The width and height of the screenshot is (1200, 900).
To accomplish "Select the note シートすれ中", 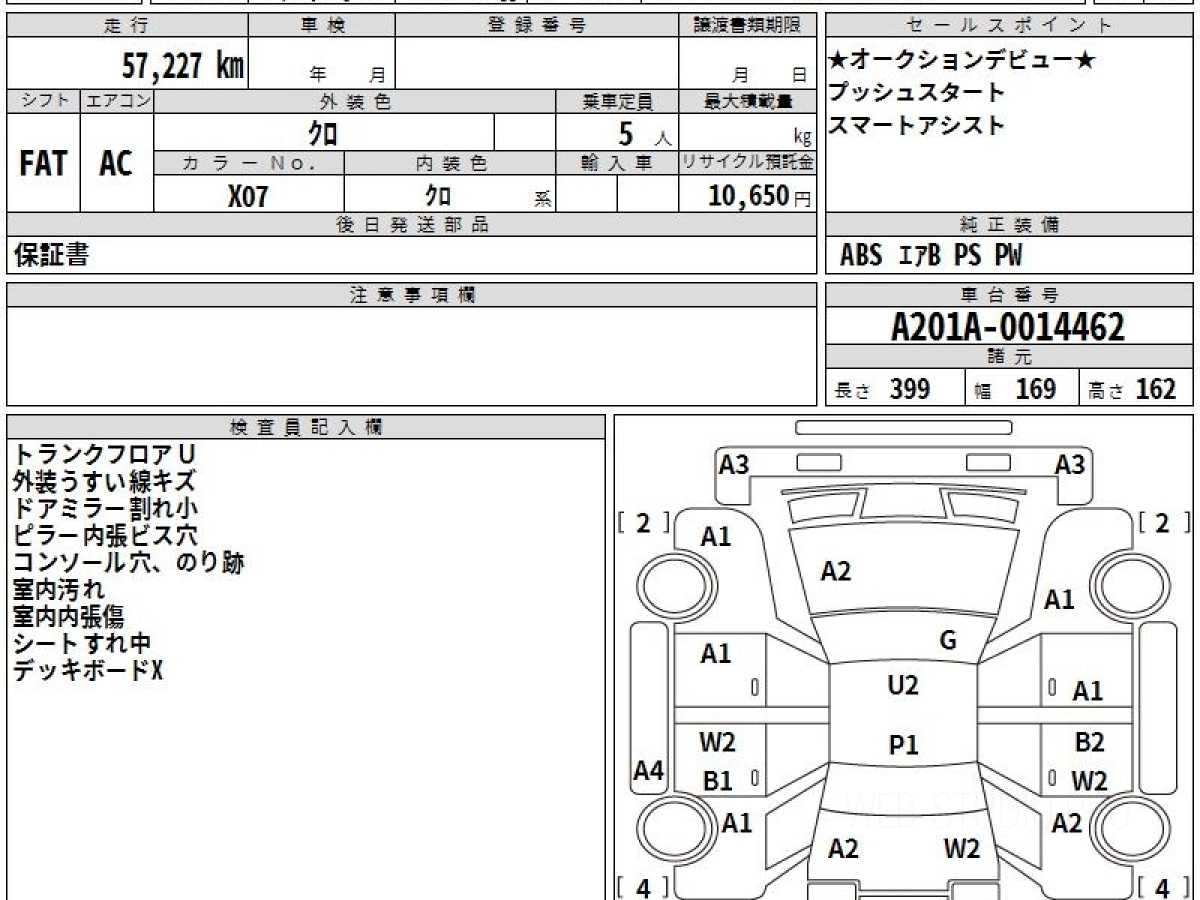I will pyautogui.click(x=82, y=644).
